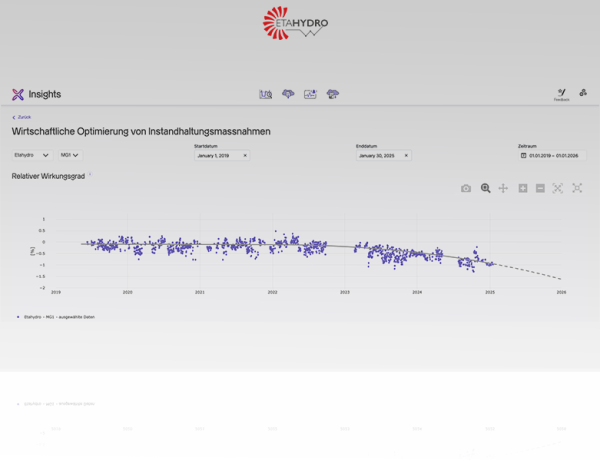Select the chart Pan tool
Viewport: 600px width, 460px height.
coord(503,188)
